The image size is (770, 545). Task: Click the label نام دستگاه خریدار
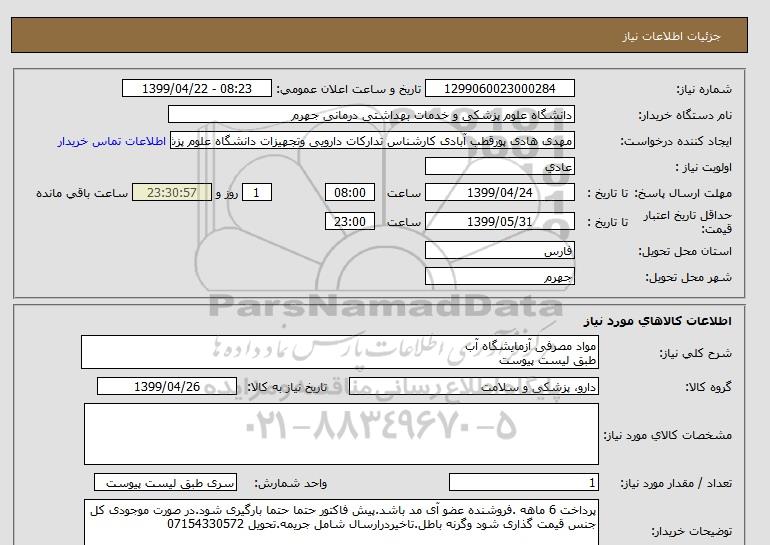[x=685, y=115]
